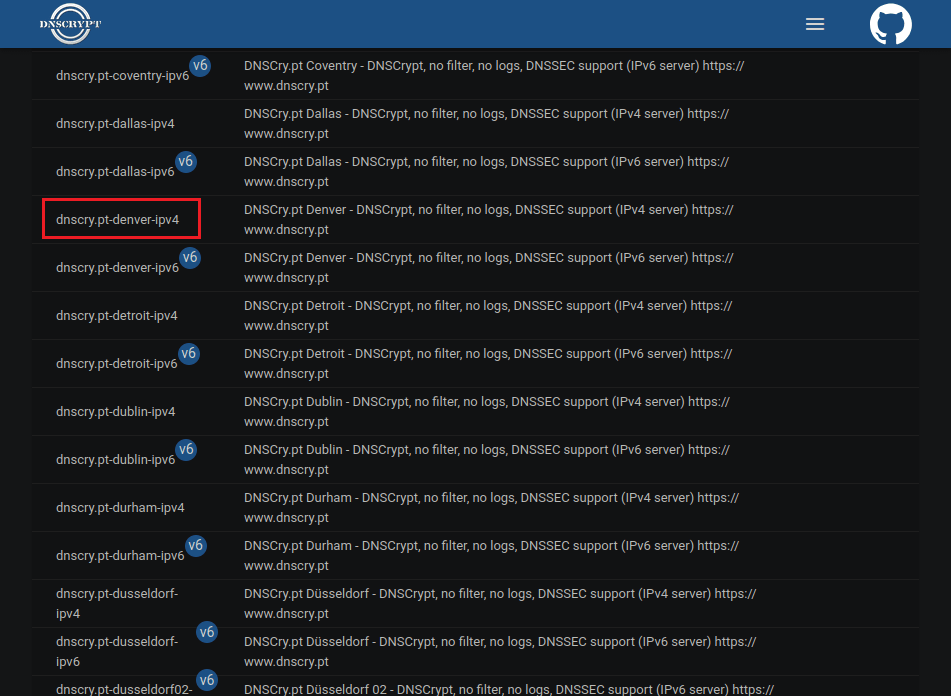The image size is (951, 696).
Task: Select dnscry.pt-coventry-ipv6 server name
Action: click(x=123, y=76)
